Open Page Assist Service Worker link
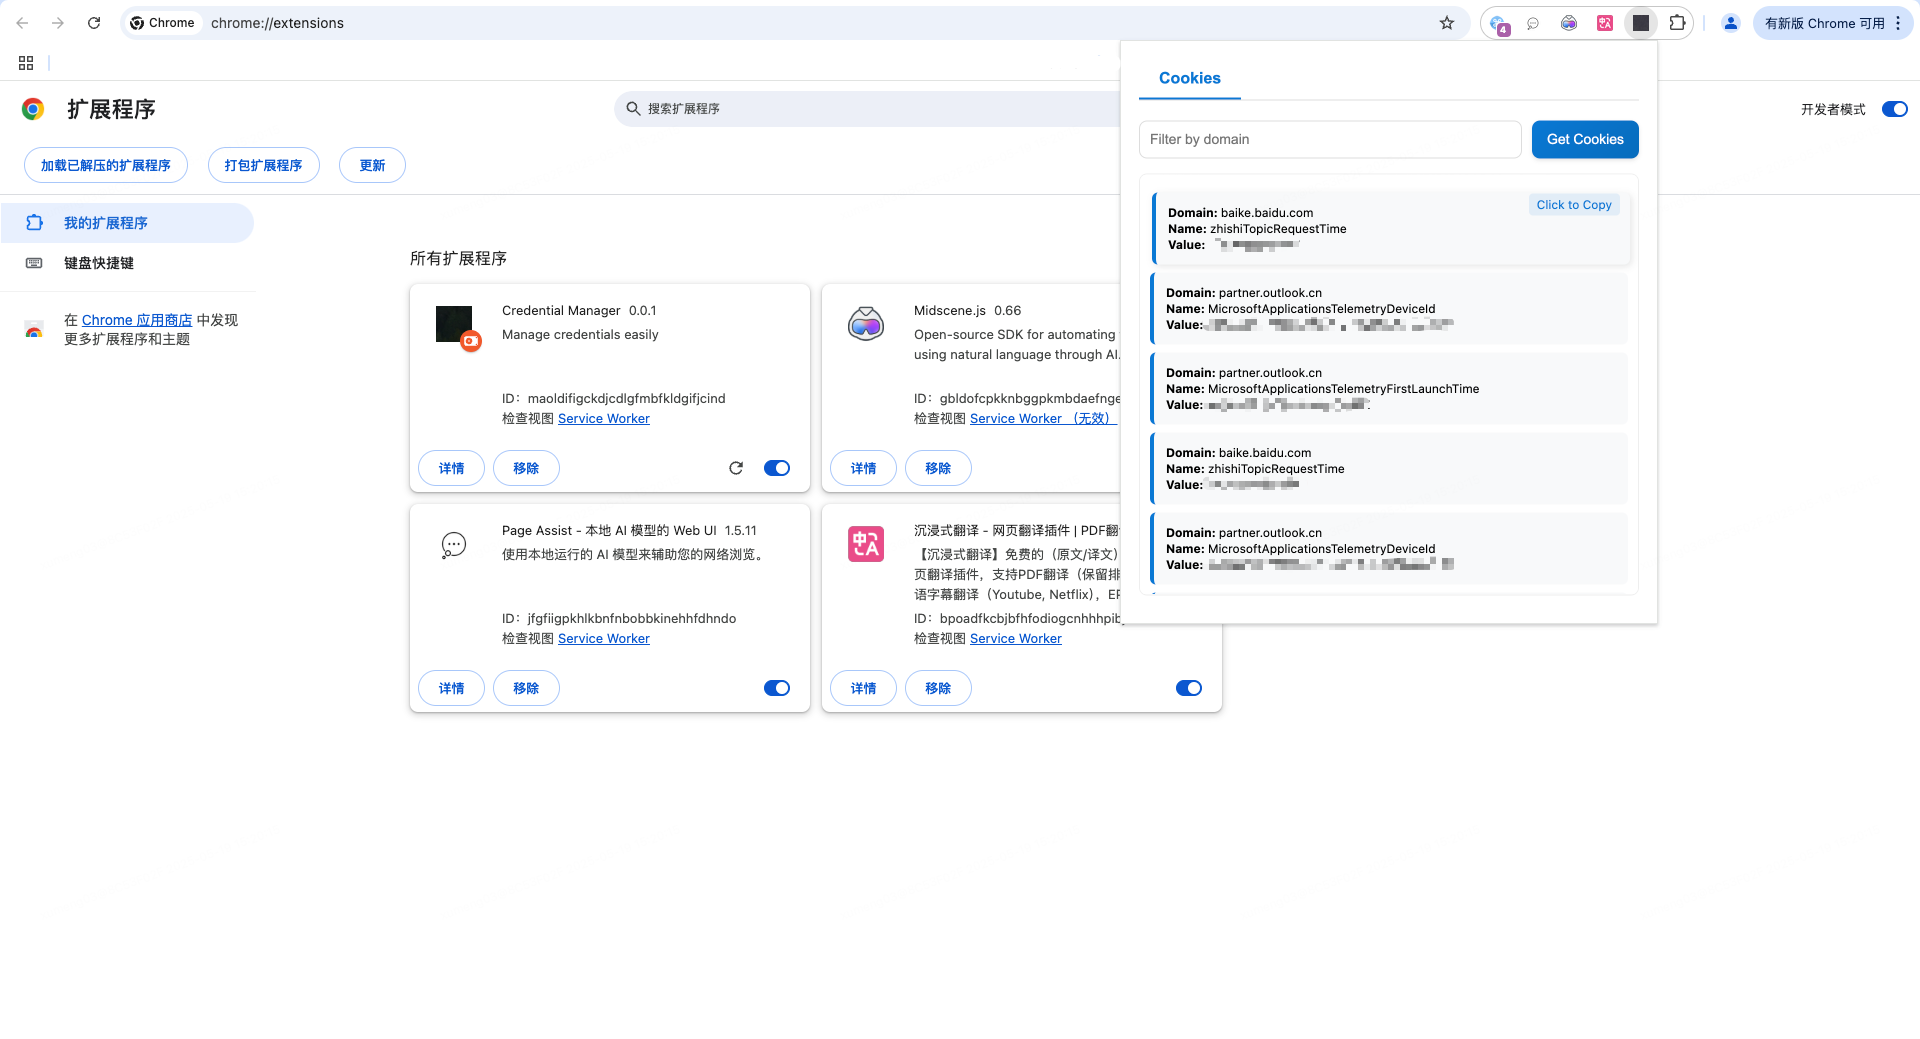 (x=604, y=639)
